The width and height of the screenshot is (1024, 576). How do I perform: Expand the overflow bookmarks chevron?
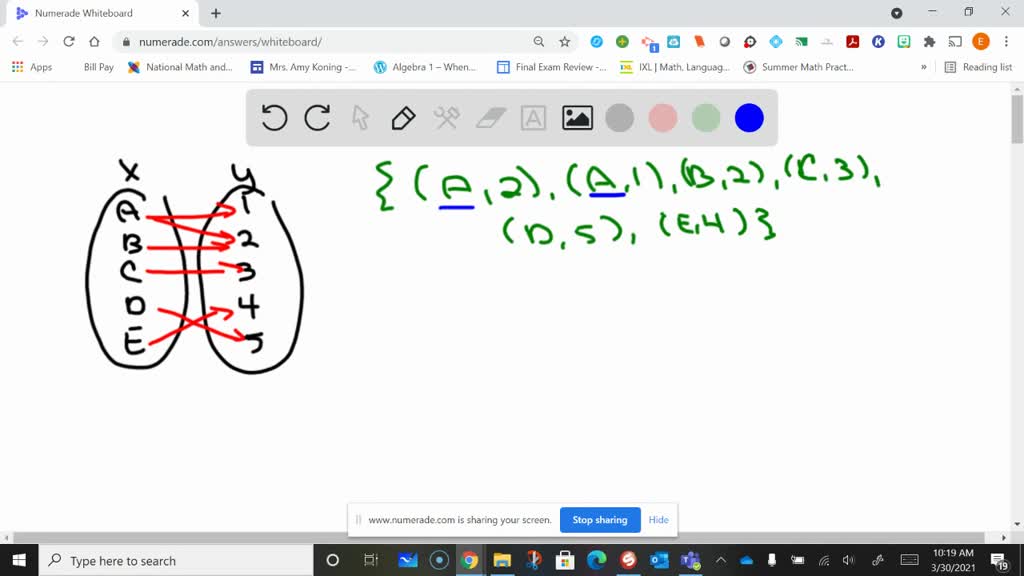[x=925, y=67]
